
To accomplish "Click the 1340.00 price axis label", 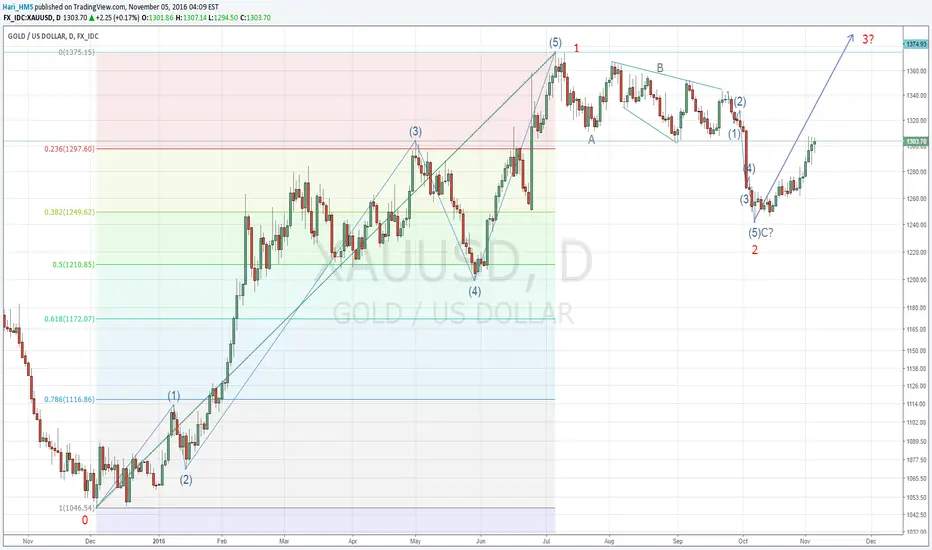I will coord(917,96).
